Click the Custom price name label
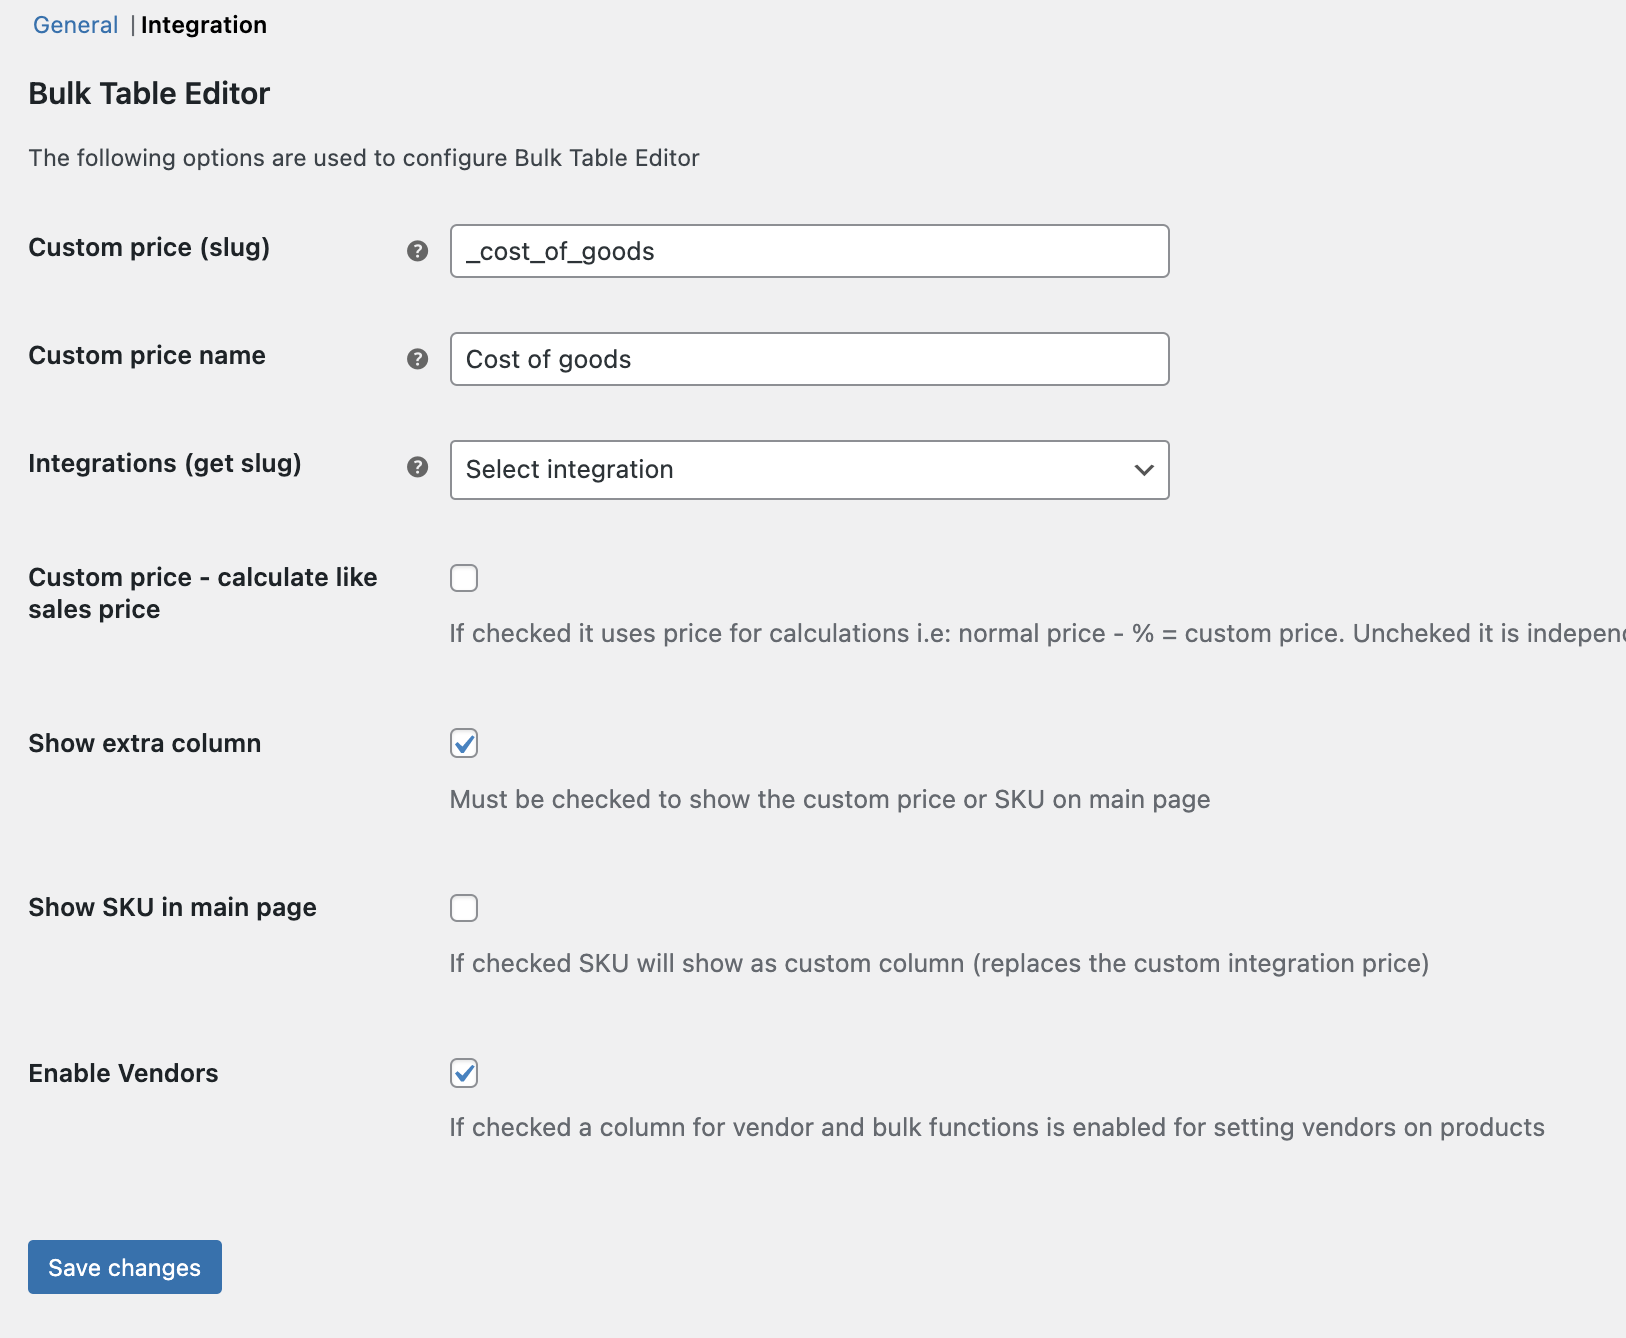Viewport: 1626px width, 1338px height. tap(147, 355)
